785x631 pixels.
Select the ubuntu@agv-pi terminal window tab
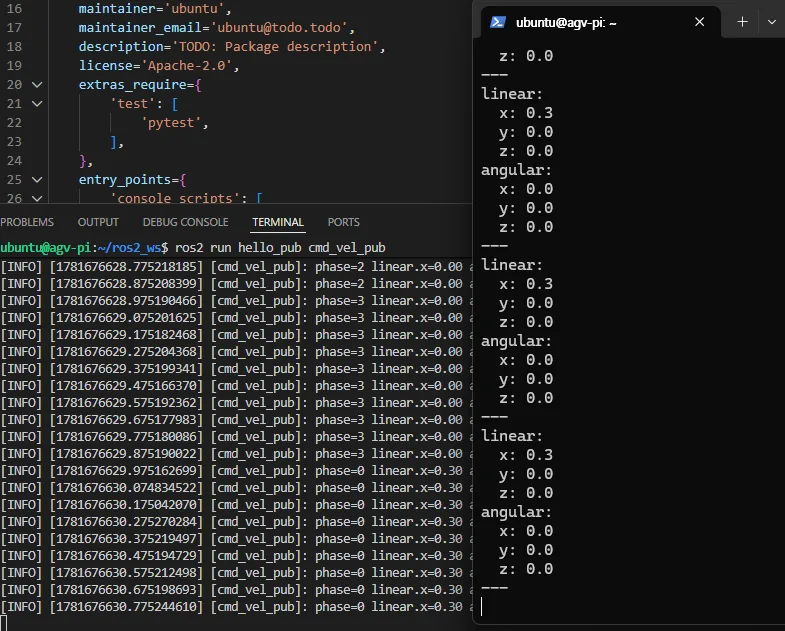pyautogui.click(x=601, y=23)
